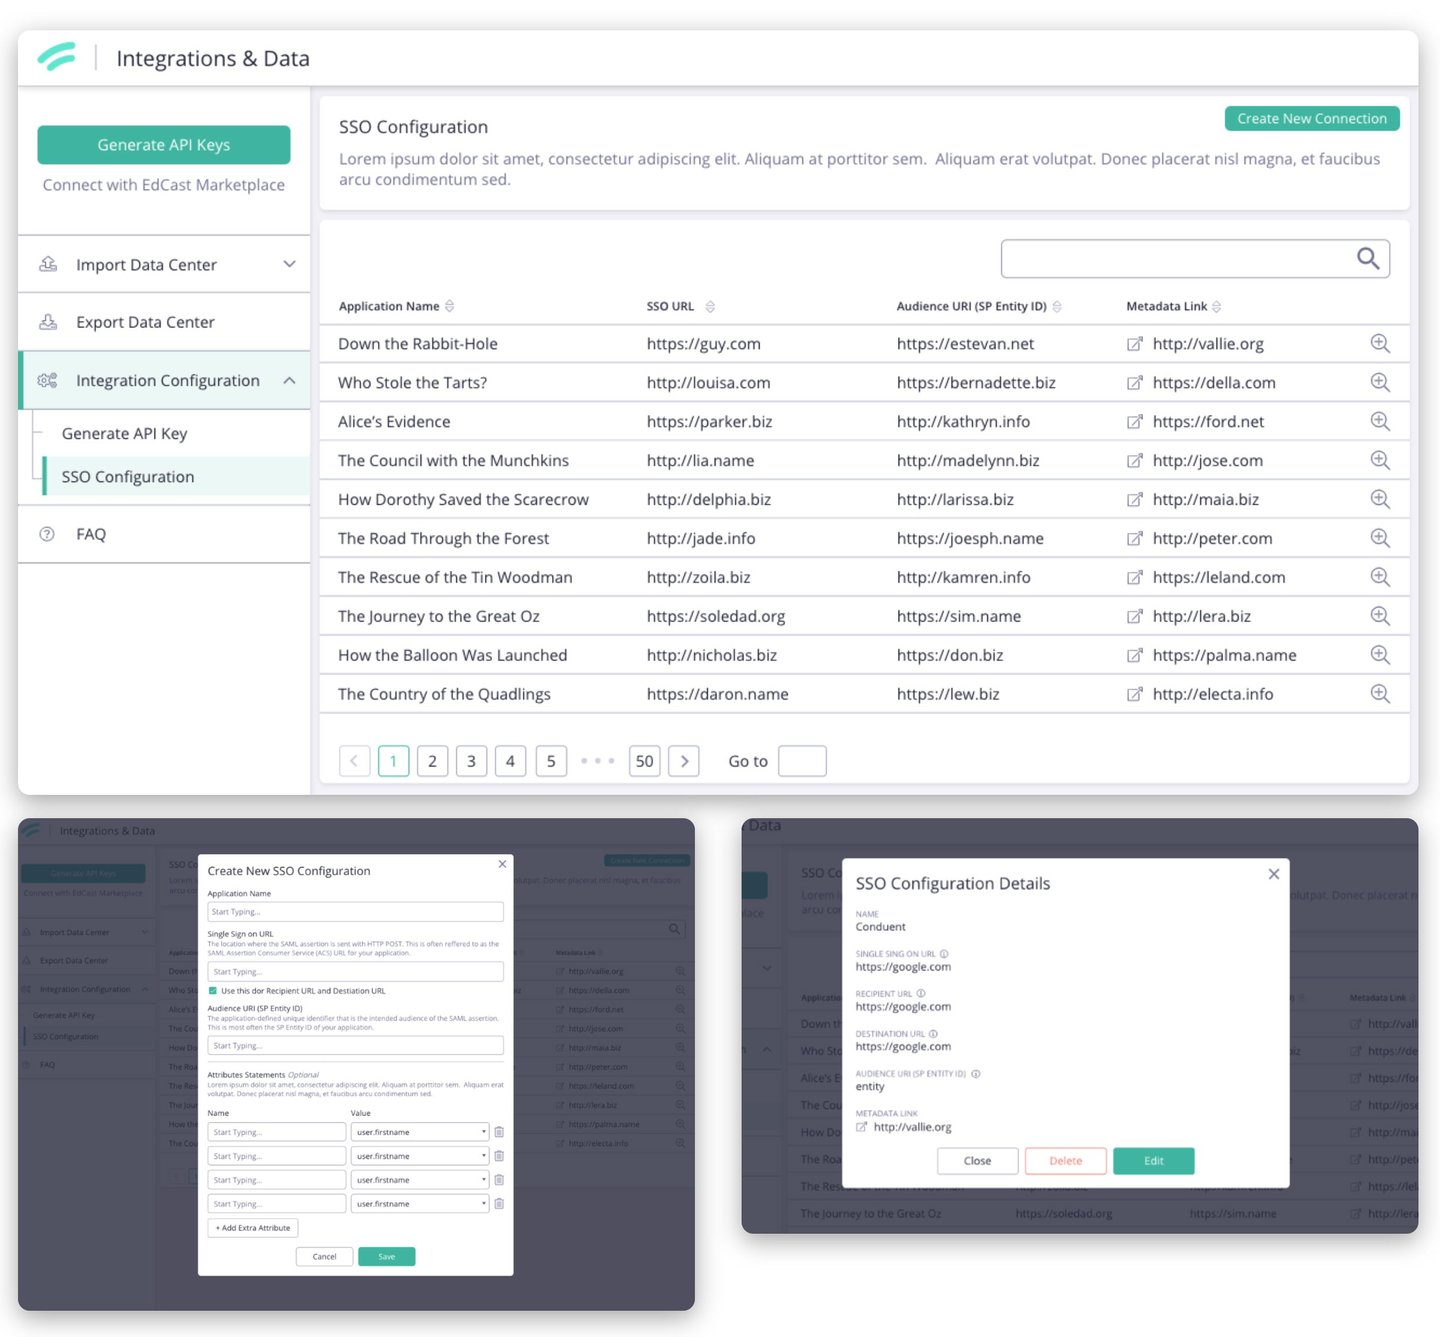The height and width of the screenshot is (1337, 1440).
Task: Click the search magnifier icon
Action: pyautogui.click(x=1368, y=259)
